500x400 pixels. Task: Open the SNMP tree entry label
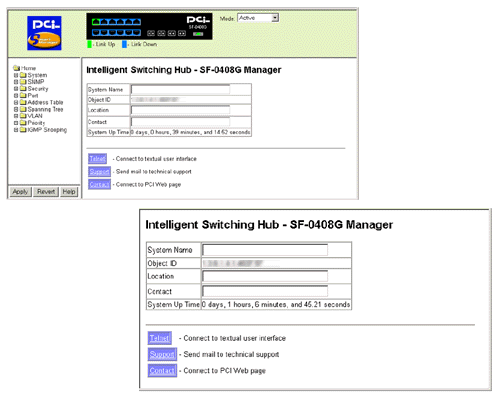click(x=36, y=82)
